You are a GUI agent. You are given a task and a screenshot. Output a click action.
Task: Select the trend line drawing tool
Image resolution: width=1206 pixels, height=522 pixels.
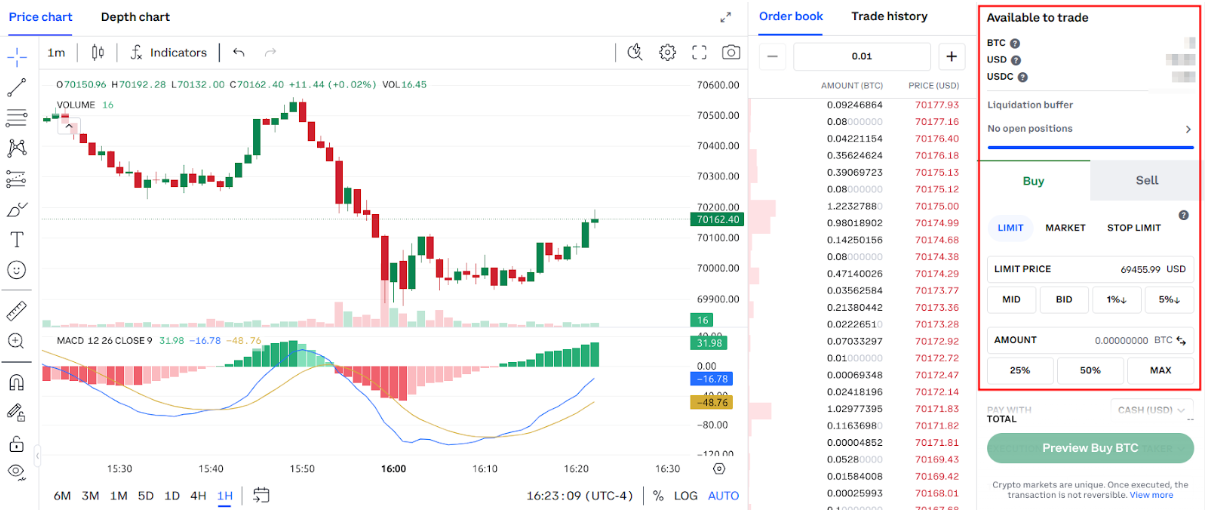(x=16, y=88)
